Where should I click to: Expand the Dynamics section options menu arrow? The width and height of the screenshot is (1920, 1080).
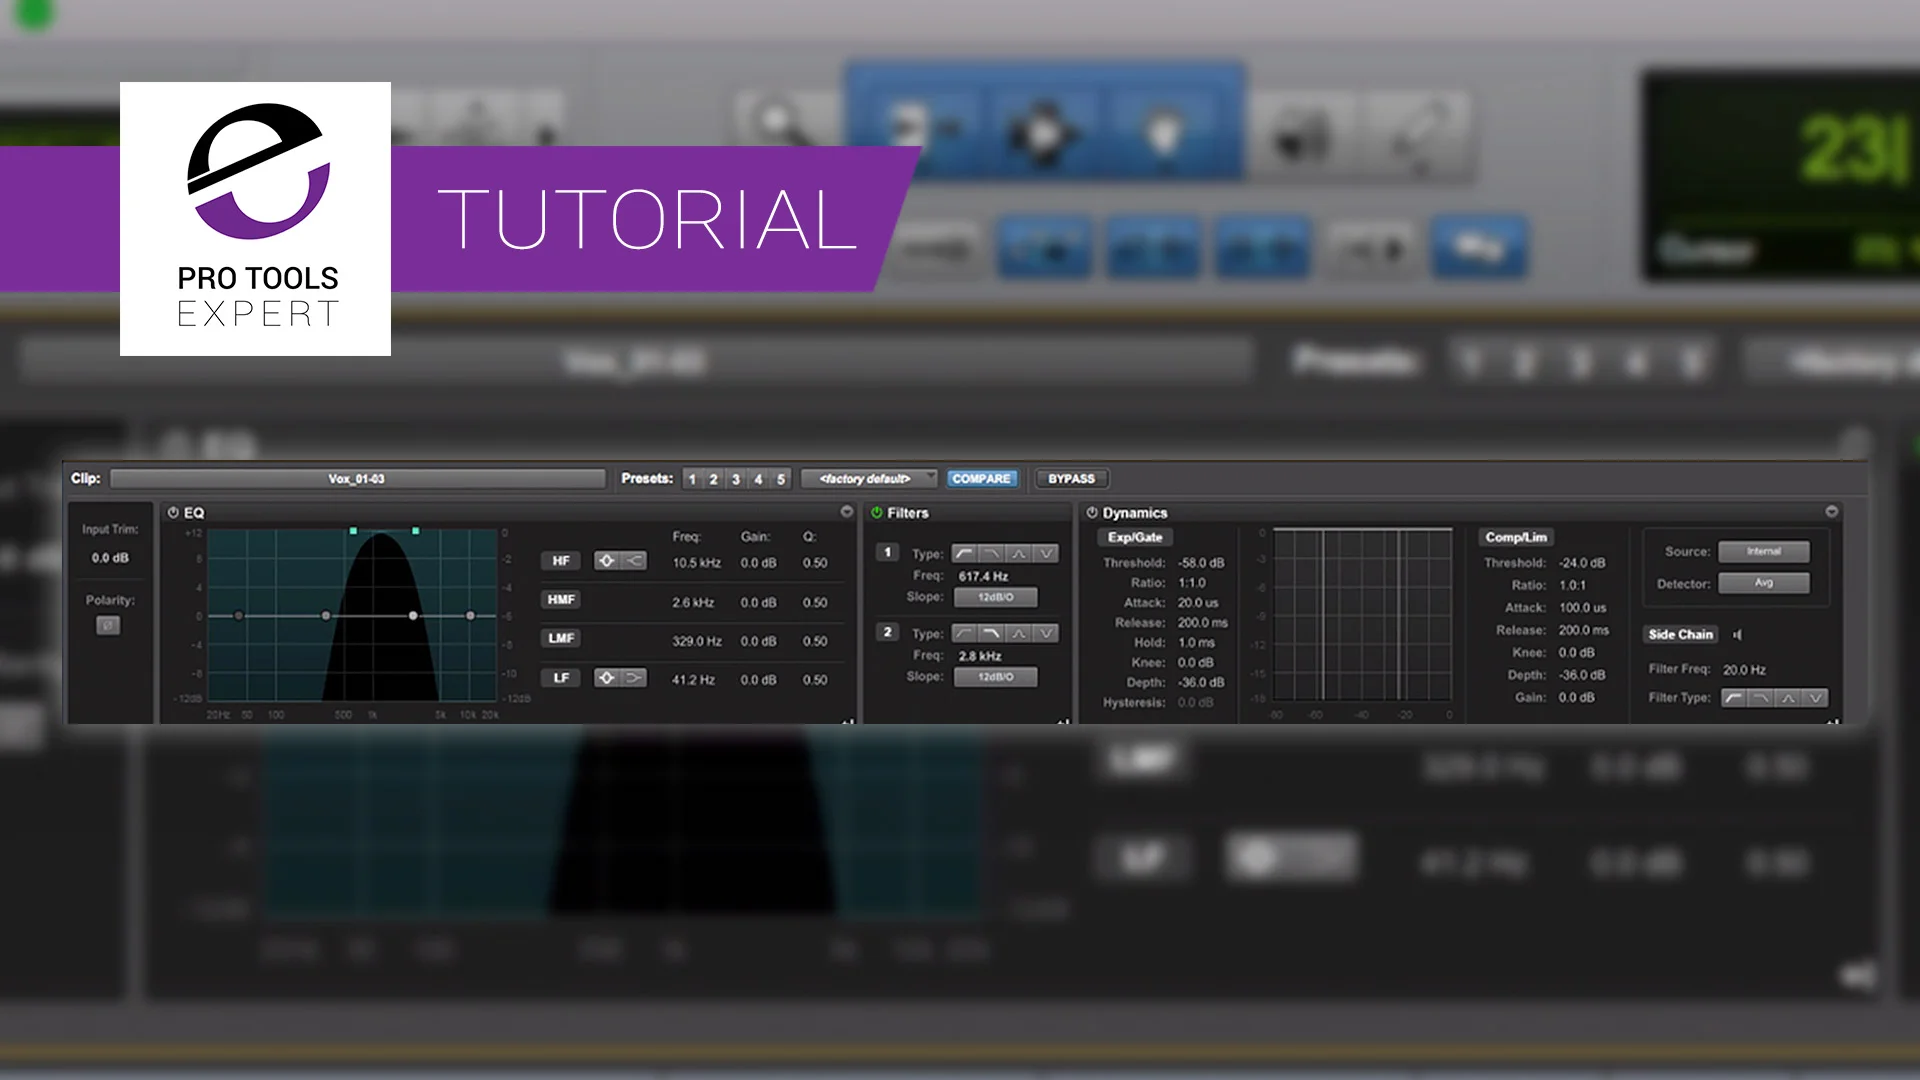point(1831,511)
